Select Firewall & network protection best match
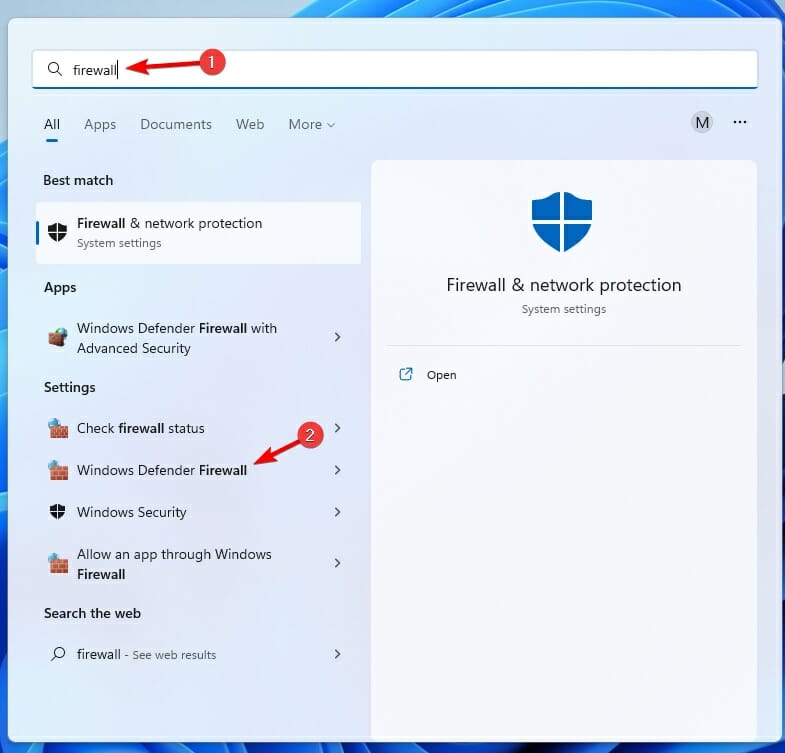This screenshot has height=753, width=785. click(198, 233)
